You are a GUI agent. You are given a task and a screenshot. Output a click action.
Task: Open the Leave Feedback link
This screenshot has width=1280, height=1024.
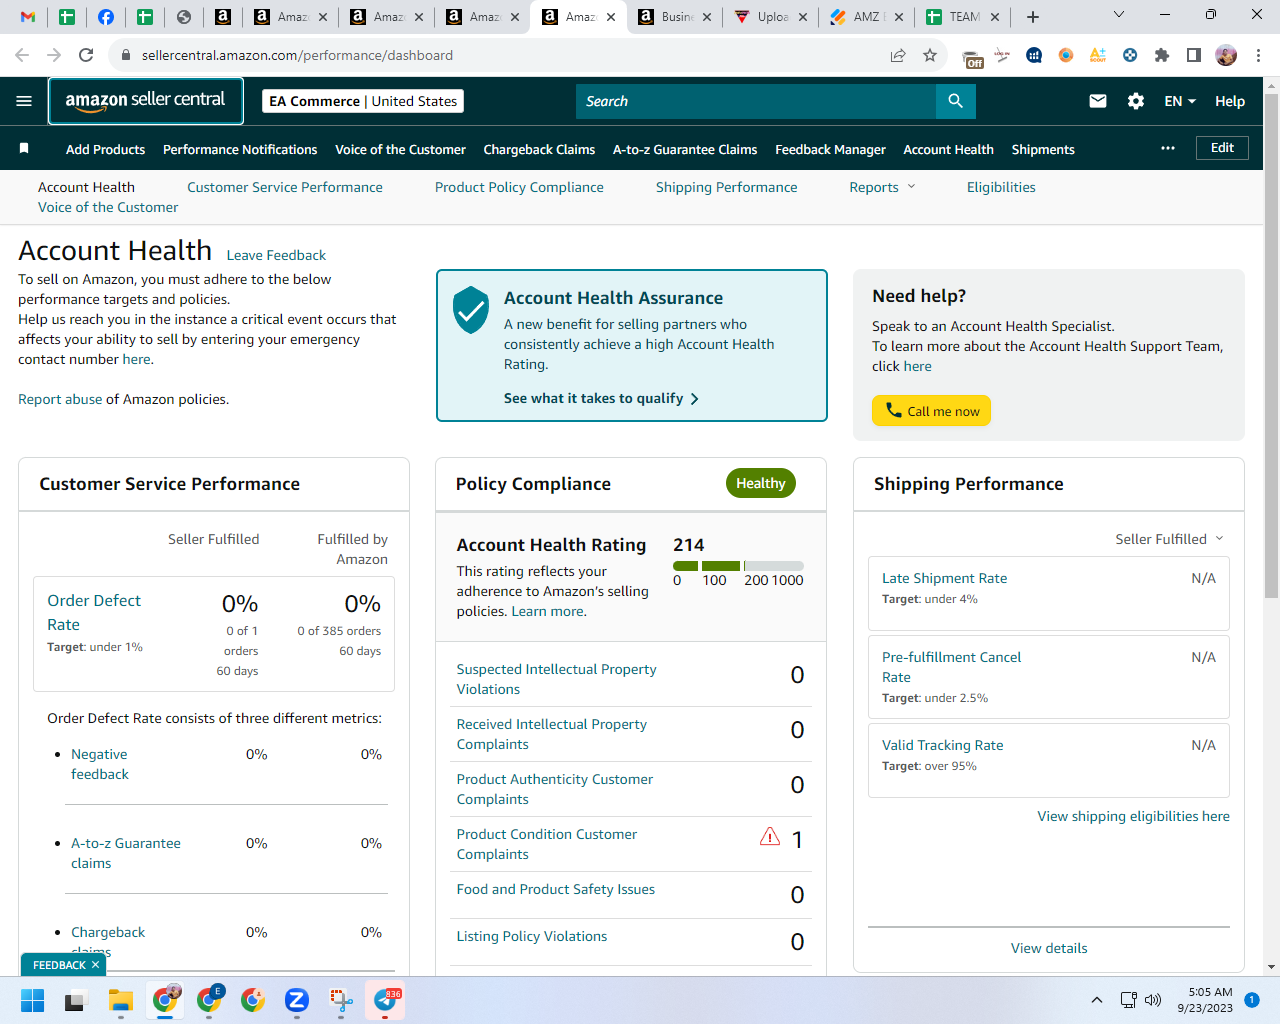[276, 255]
